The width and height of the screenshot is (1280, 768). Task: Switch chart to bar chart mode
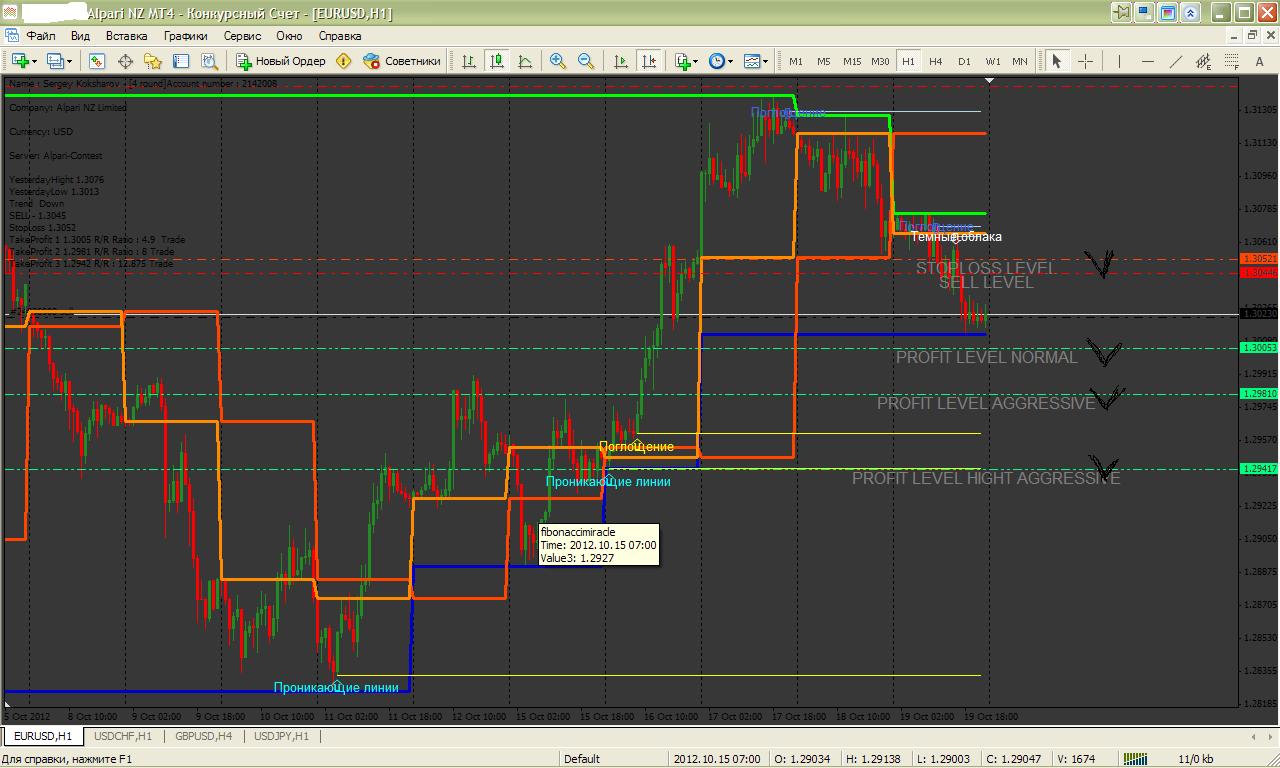[x=469, y=61]
